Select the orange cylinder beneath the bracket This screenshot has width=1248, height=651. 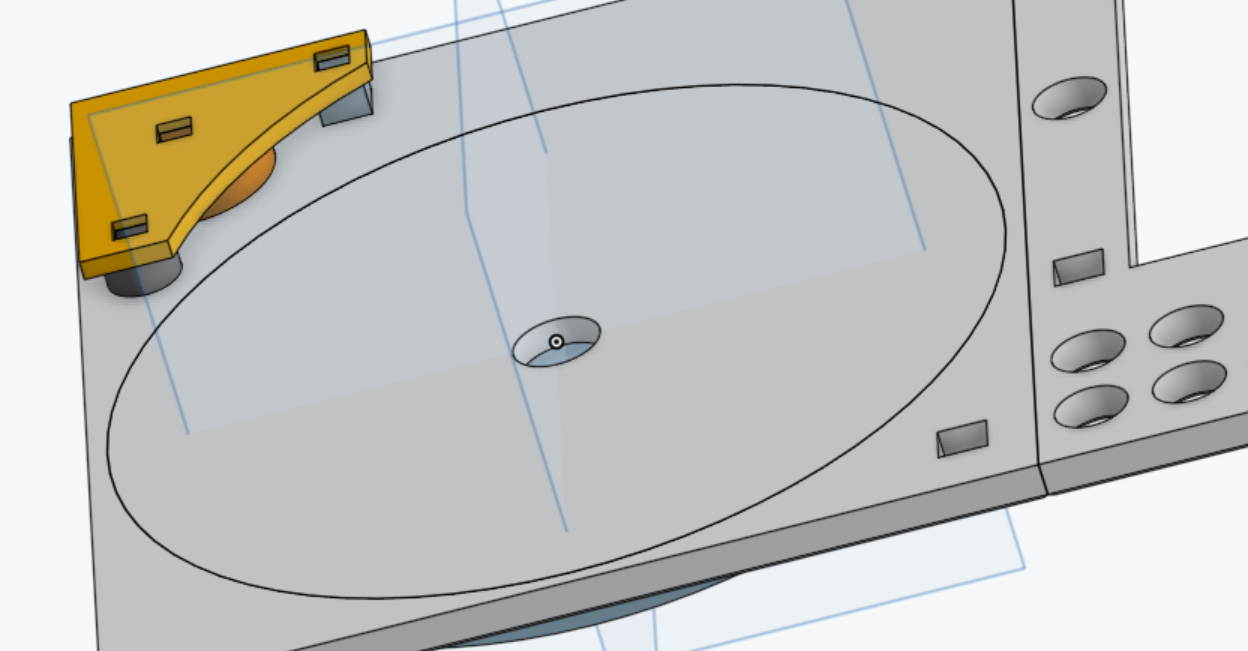(x=245, y=185)
